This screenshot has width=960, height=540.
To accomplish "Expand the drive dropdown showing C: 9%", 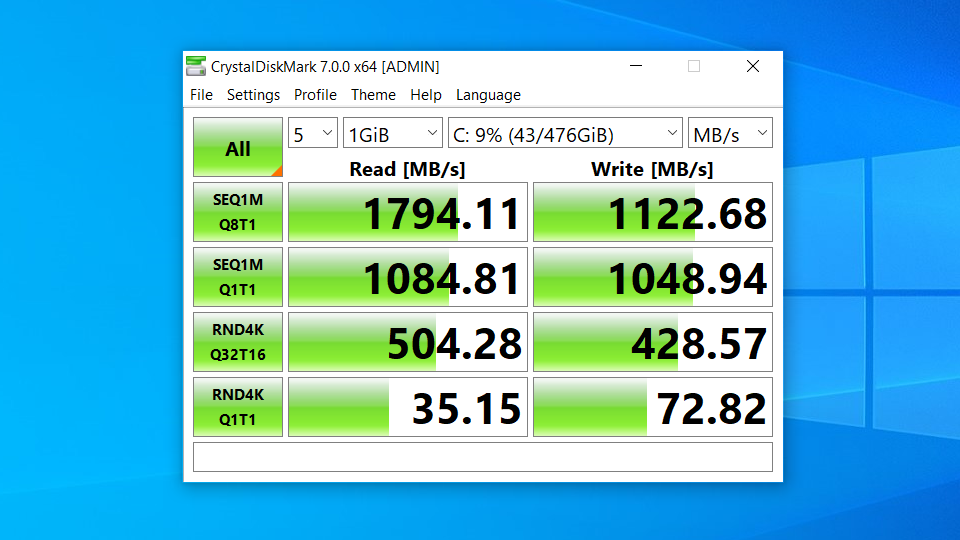I will pos(565,133).
